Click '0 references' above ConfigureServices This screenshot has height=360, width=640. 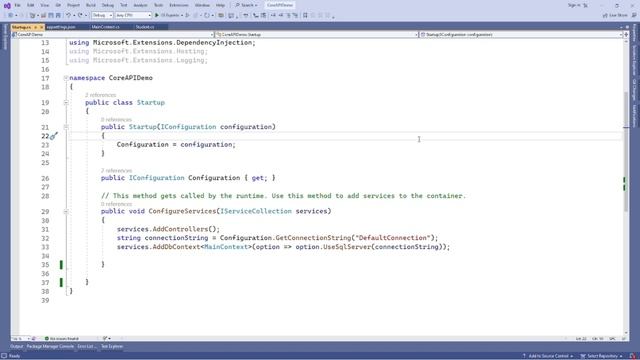(x=116, y=204)
